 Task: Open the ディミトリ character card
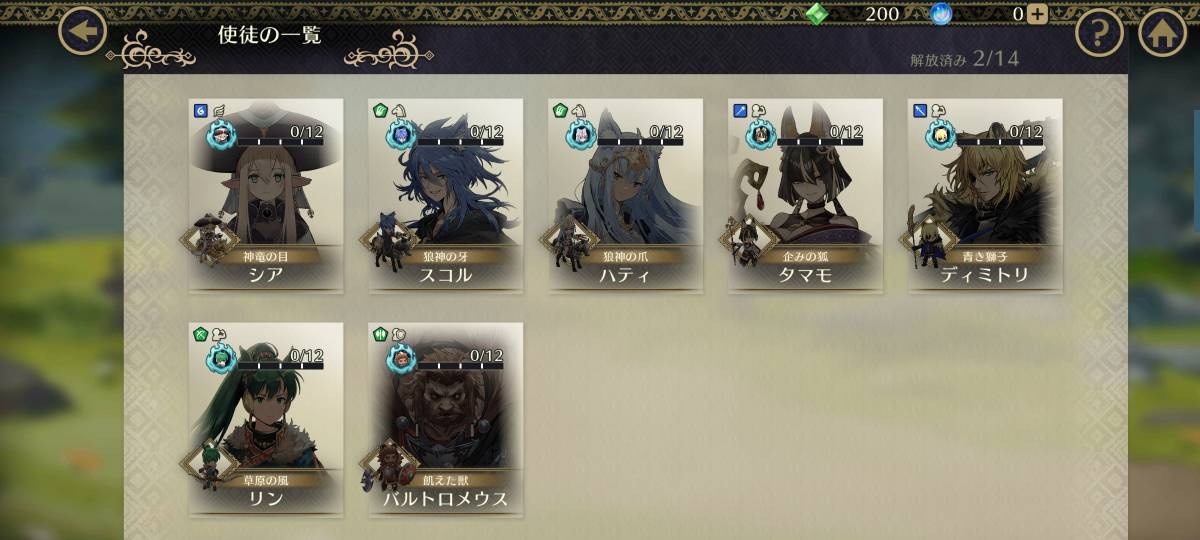pos(986,195)
